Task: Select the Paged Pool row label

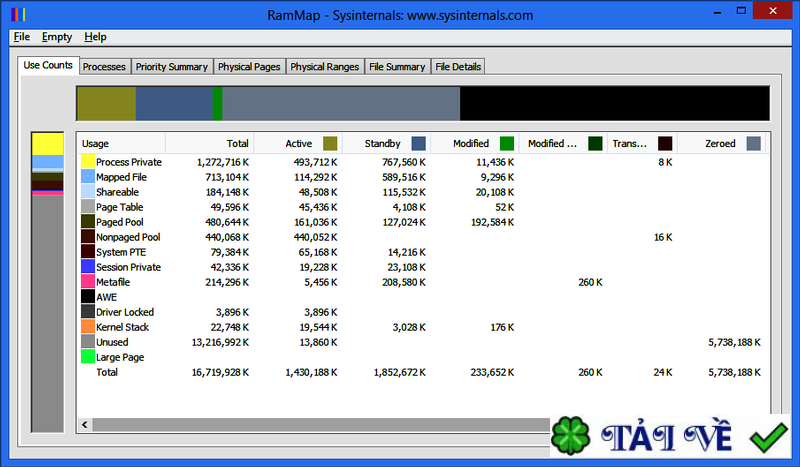Action: tap(120, 222)
